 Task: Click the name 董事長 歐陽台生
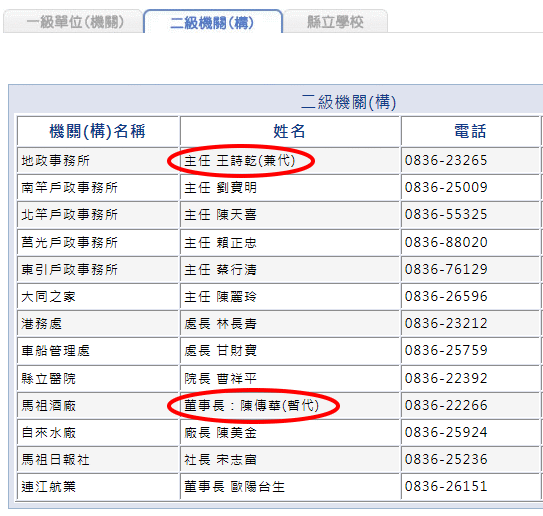tap(234, 487)
